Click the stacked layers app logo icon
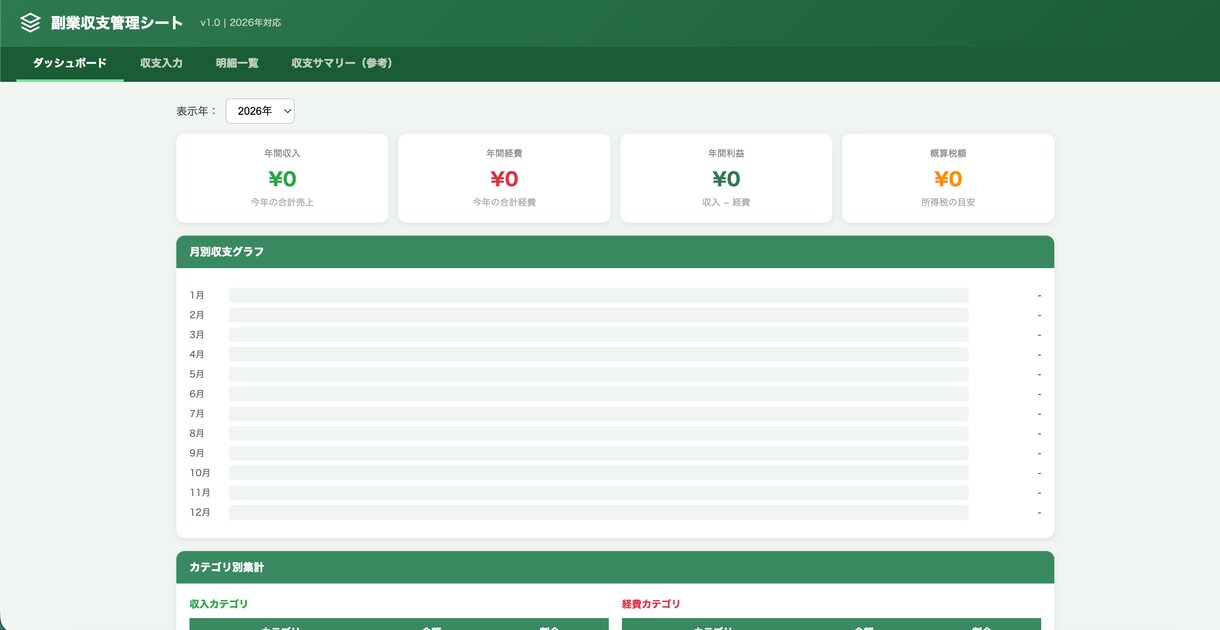This screenshot has width=1220, height=630. point(31,22)
